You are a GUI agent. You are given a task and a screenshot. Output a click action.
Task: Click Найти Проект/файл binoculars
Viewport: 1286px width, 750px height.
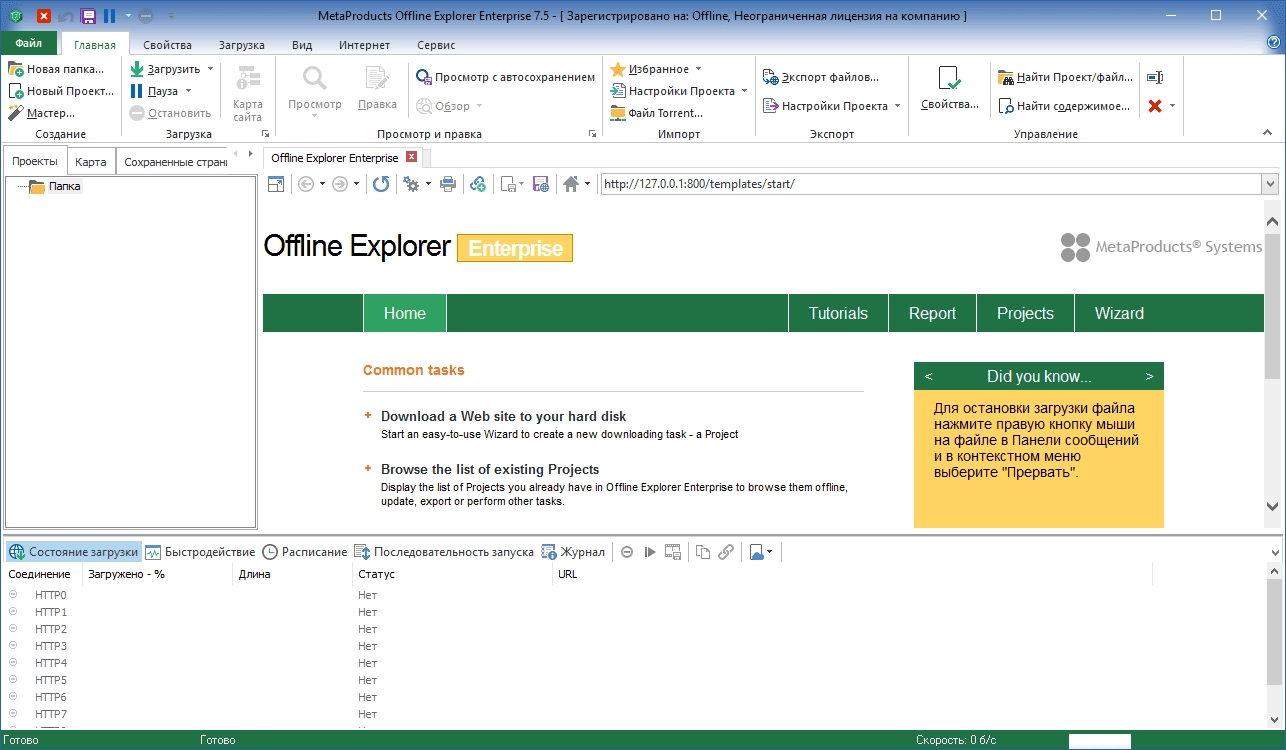point(1065,77)
